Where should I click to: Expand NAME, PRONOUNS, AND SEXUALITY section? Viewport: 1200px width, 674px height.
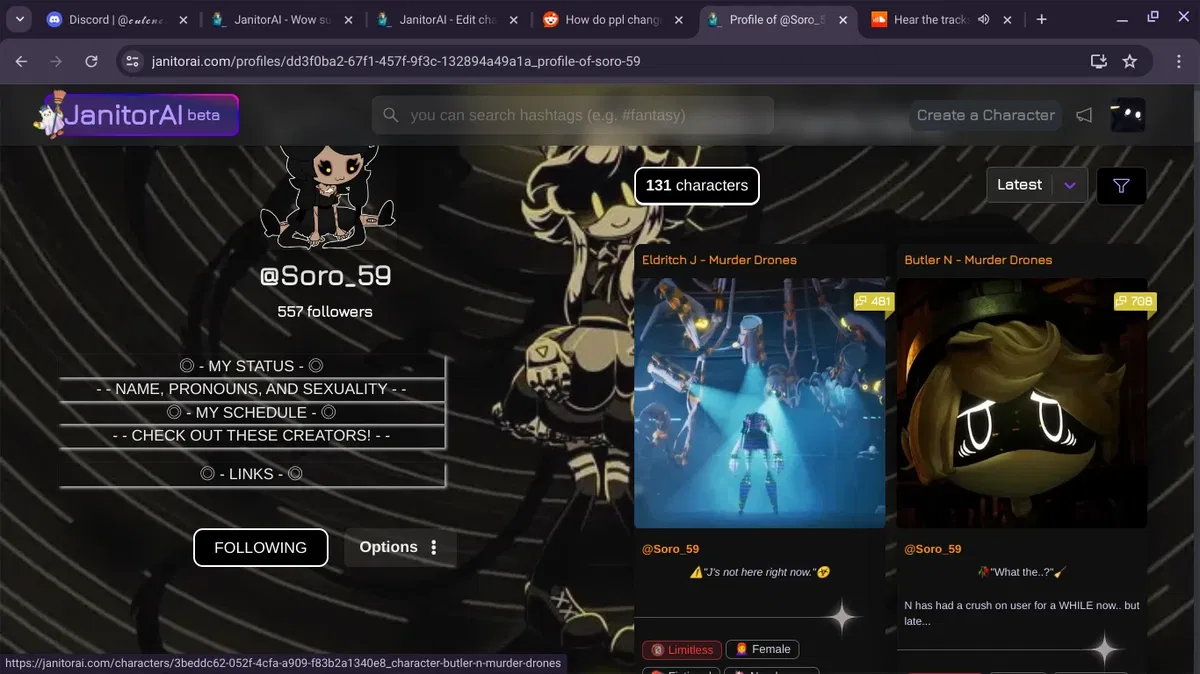251,389
